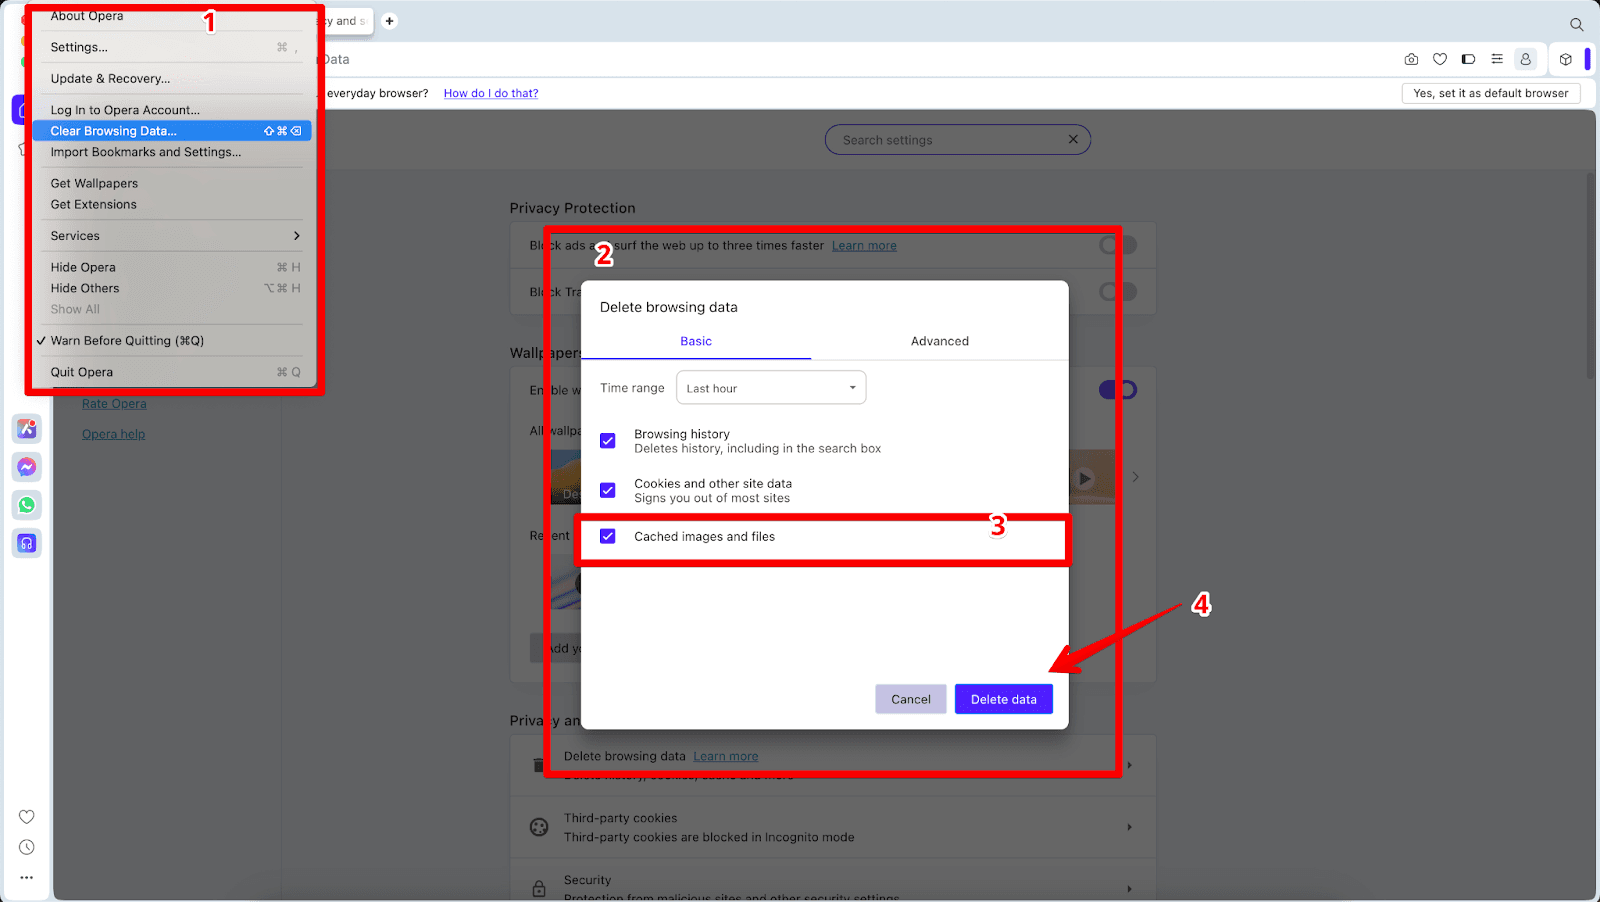Expand the Services submenu
Screen dimensions: 1600x902
point(175,236)
